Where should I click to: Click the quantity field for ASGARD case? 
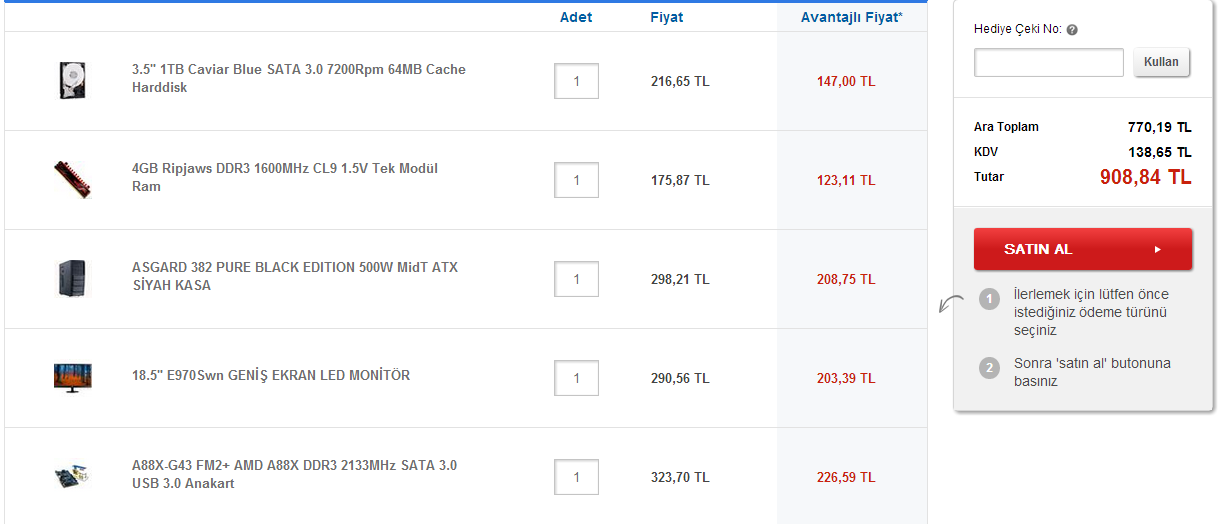point(577,279)
